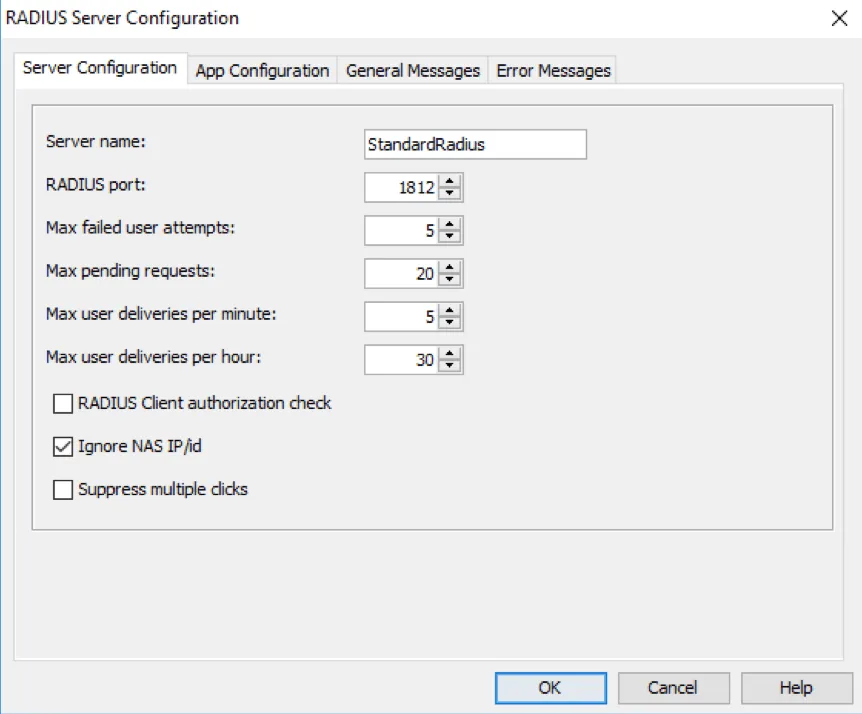The height and width of the screenshot is (714, 862).
Task: Enable RADIUS Client authorization check
Action: point(62,403)
